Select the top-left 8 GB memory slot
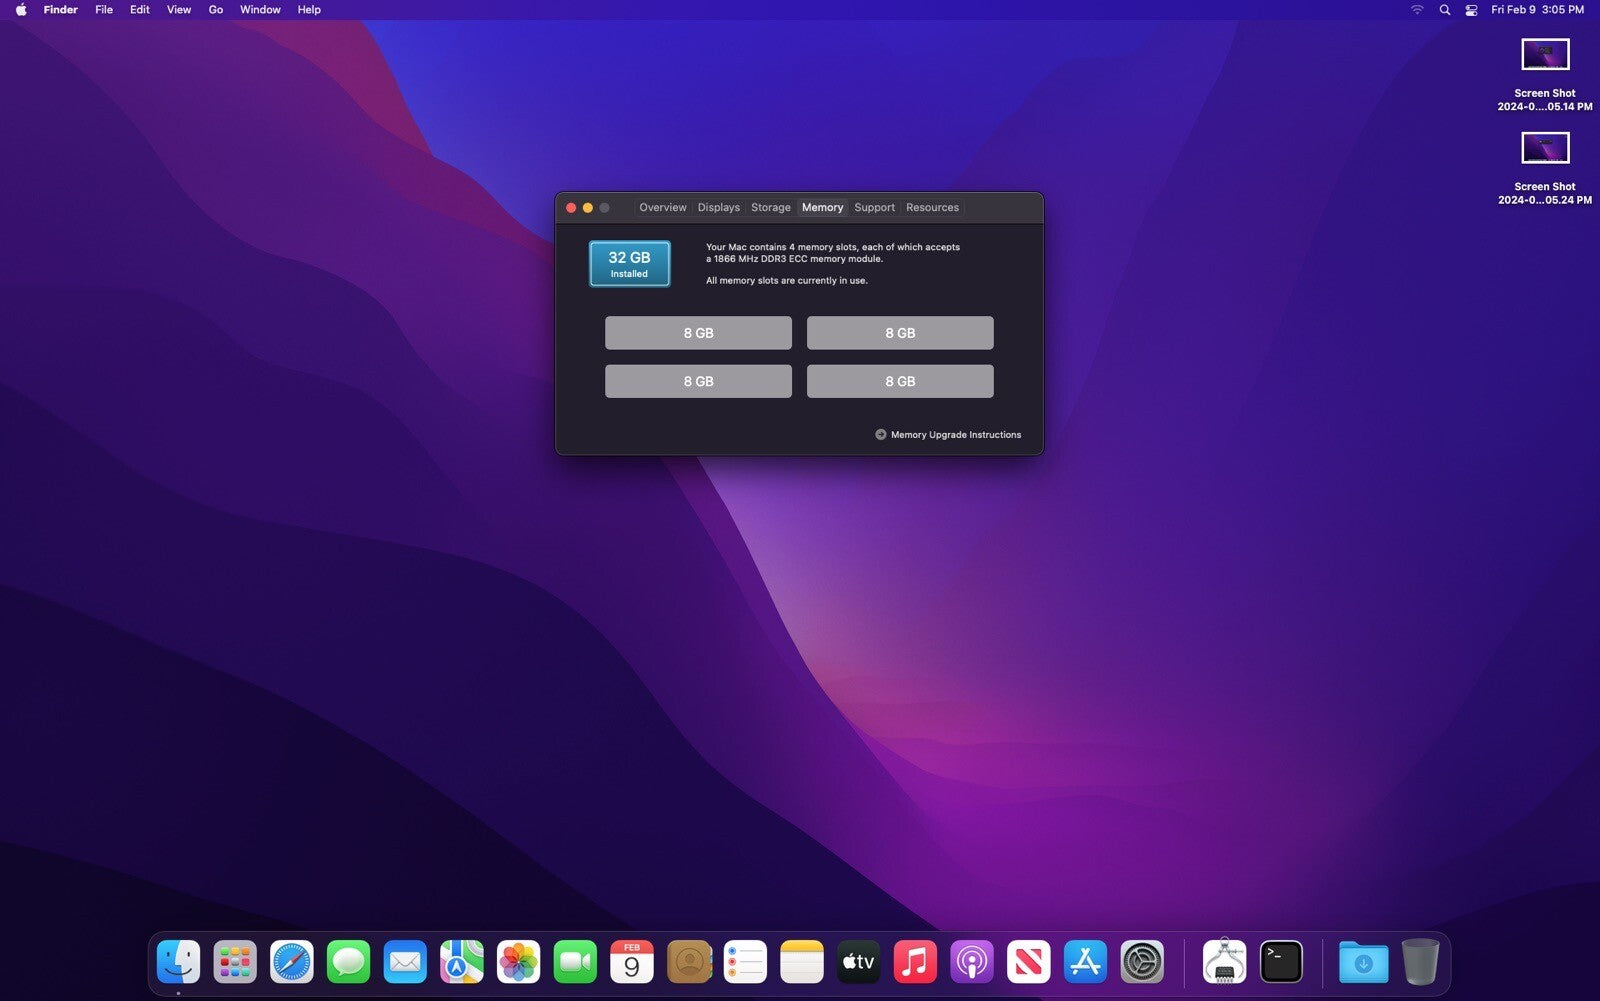 (x=698, y=333)
